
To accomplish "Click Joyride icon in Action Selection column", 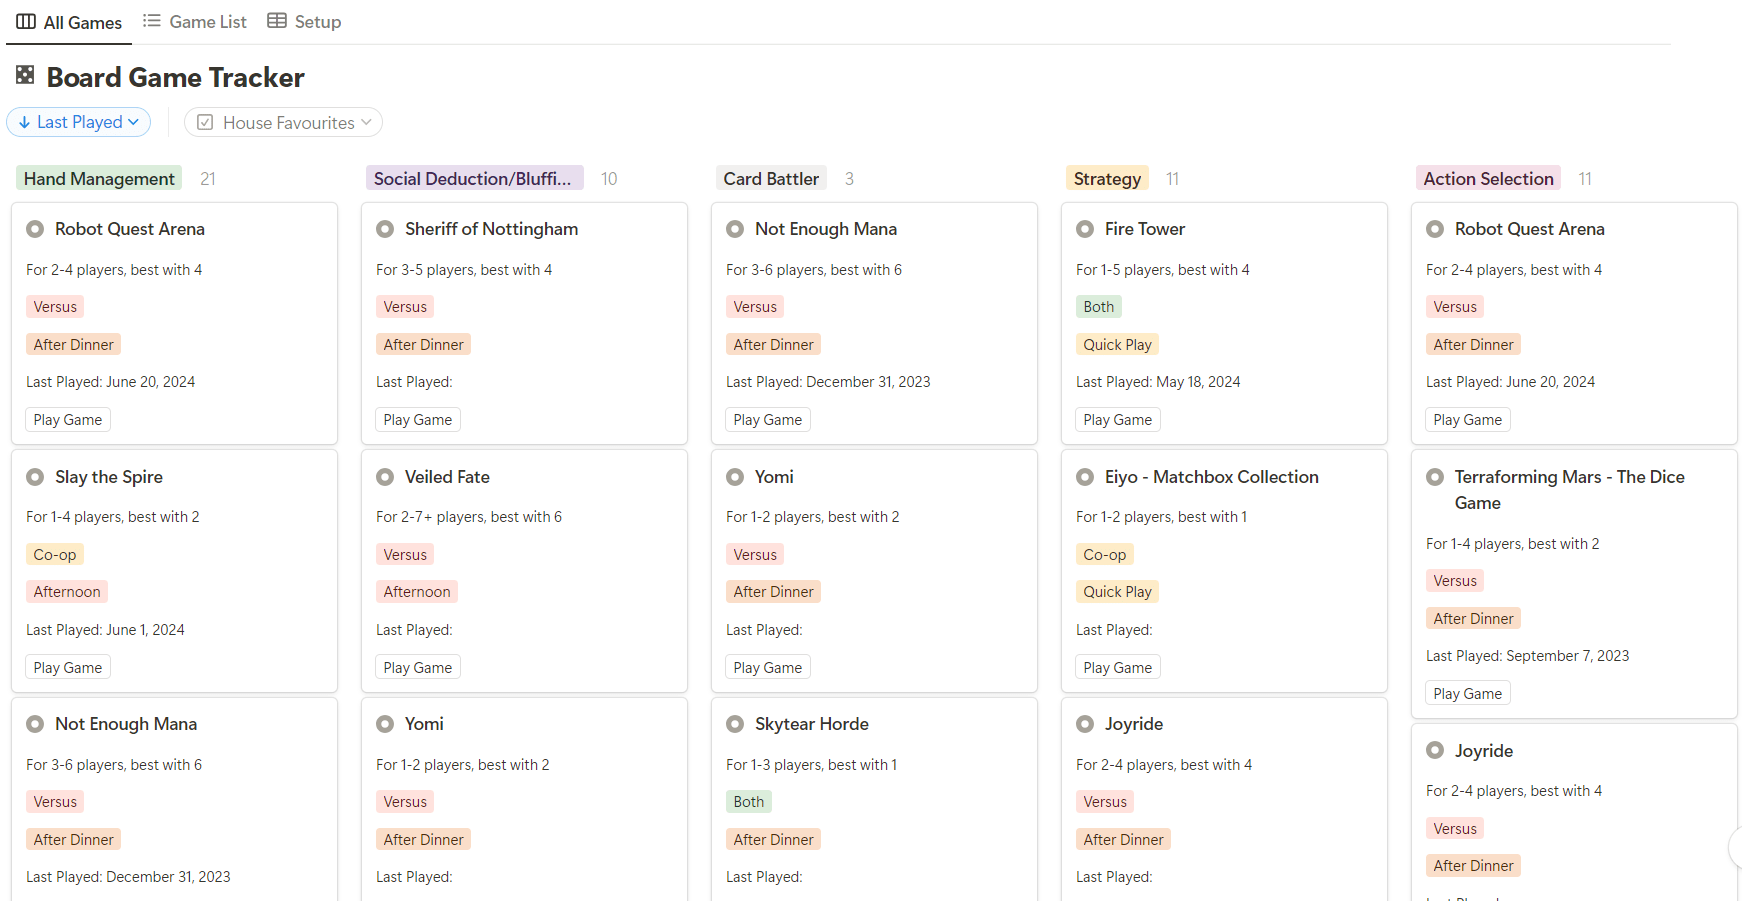I will pos(1435,750).
